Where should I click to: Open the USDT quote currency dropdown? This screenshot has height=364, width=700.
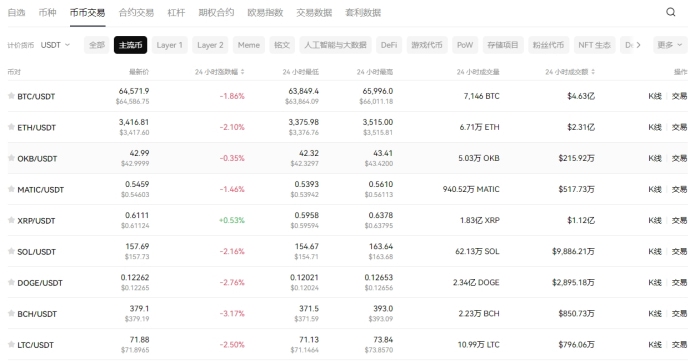click(x=55, y=45)
